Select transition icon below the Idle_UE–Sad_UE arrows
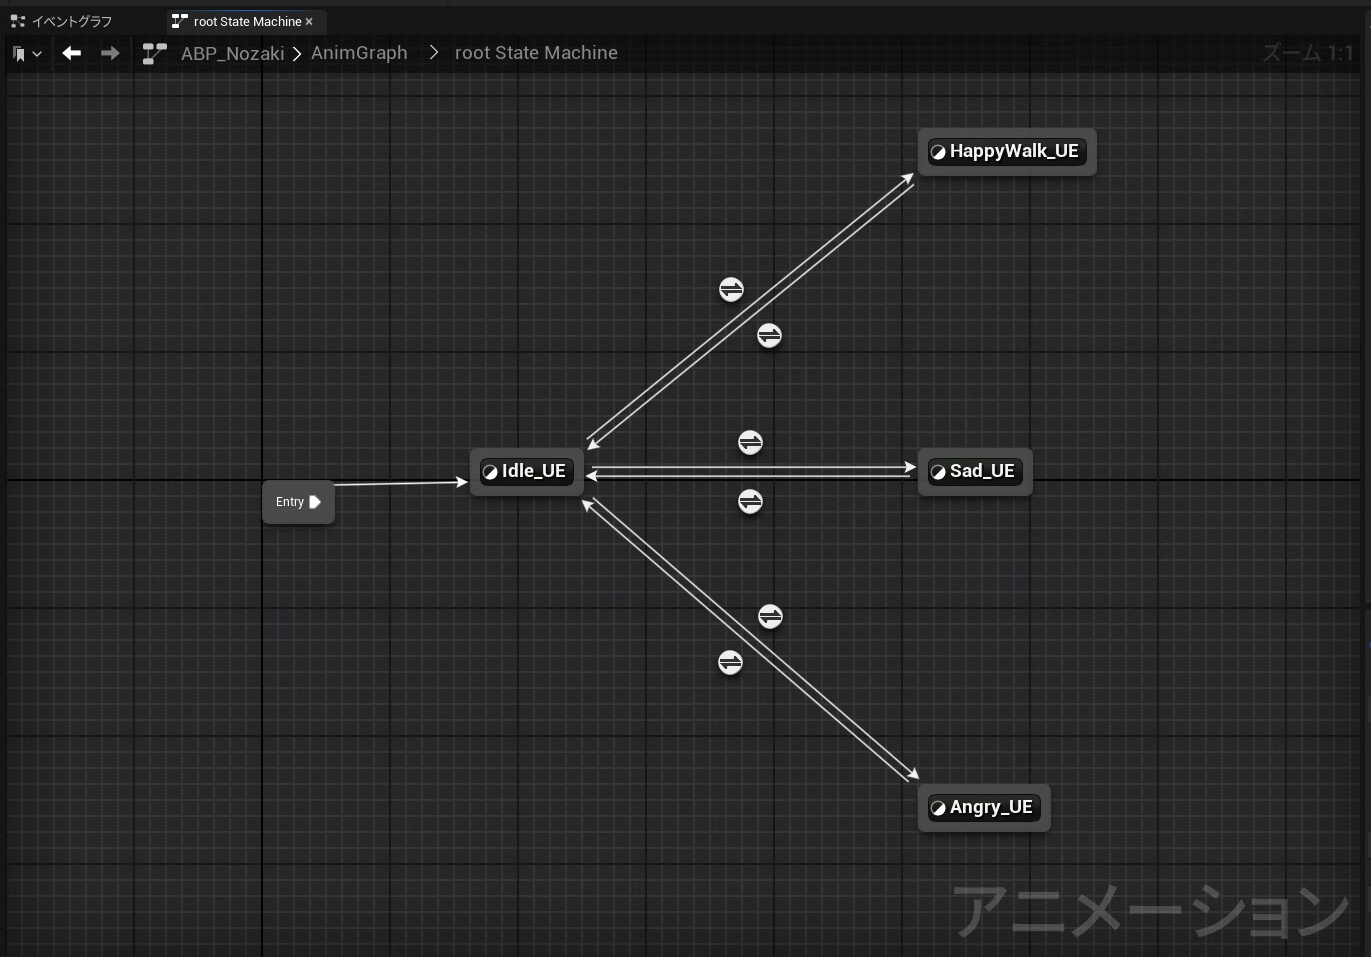 coord(750,501)
